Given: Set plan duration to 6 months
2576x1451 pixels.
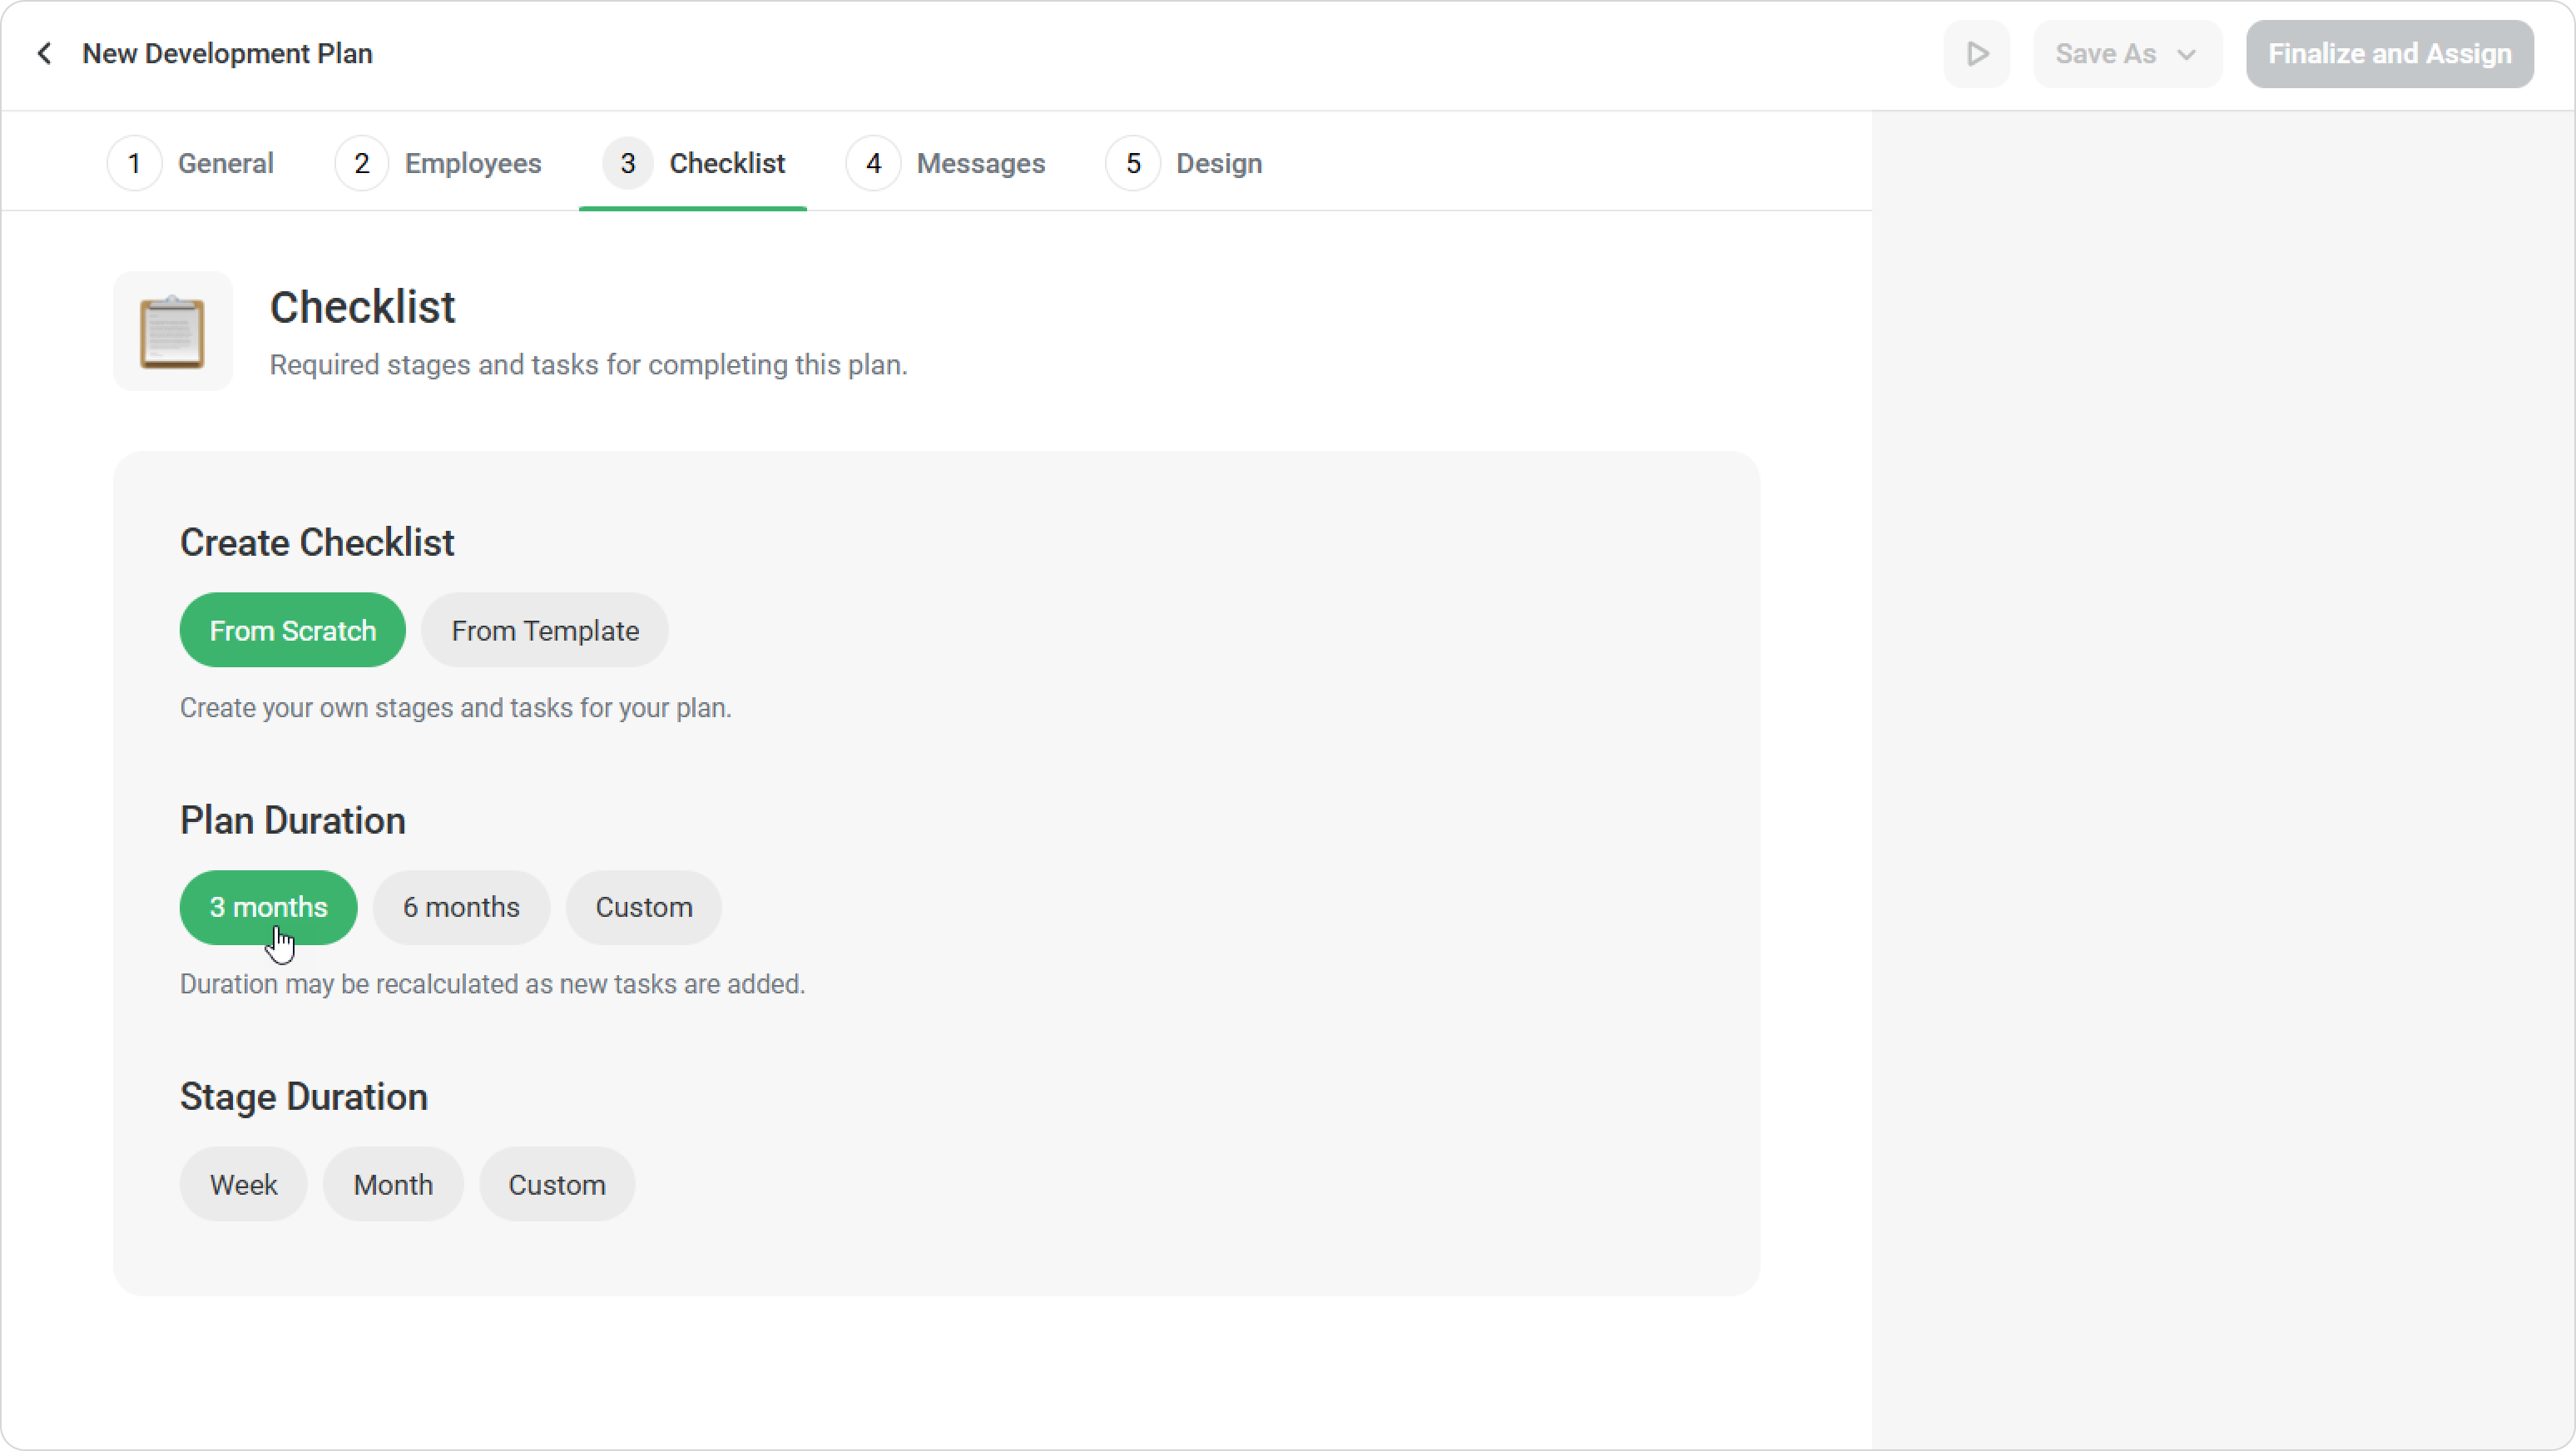Looking at the screenshot, I should [461, 907].
